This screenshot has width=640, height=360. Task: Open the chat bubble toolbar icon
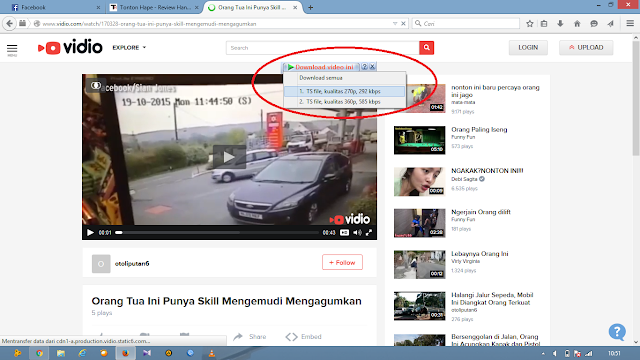594,24
